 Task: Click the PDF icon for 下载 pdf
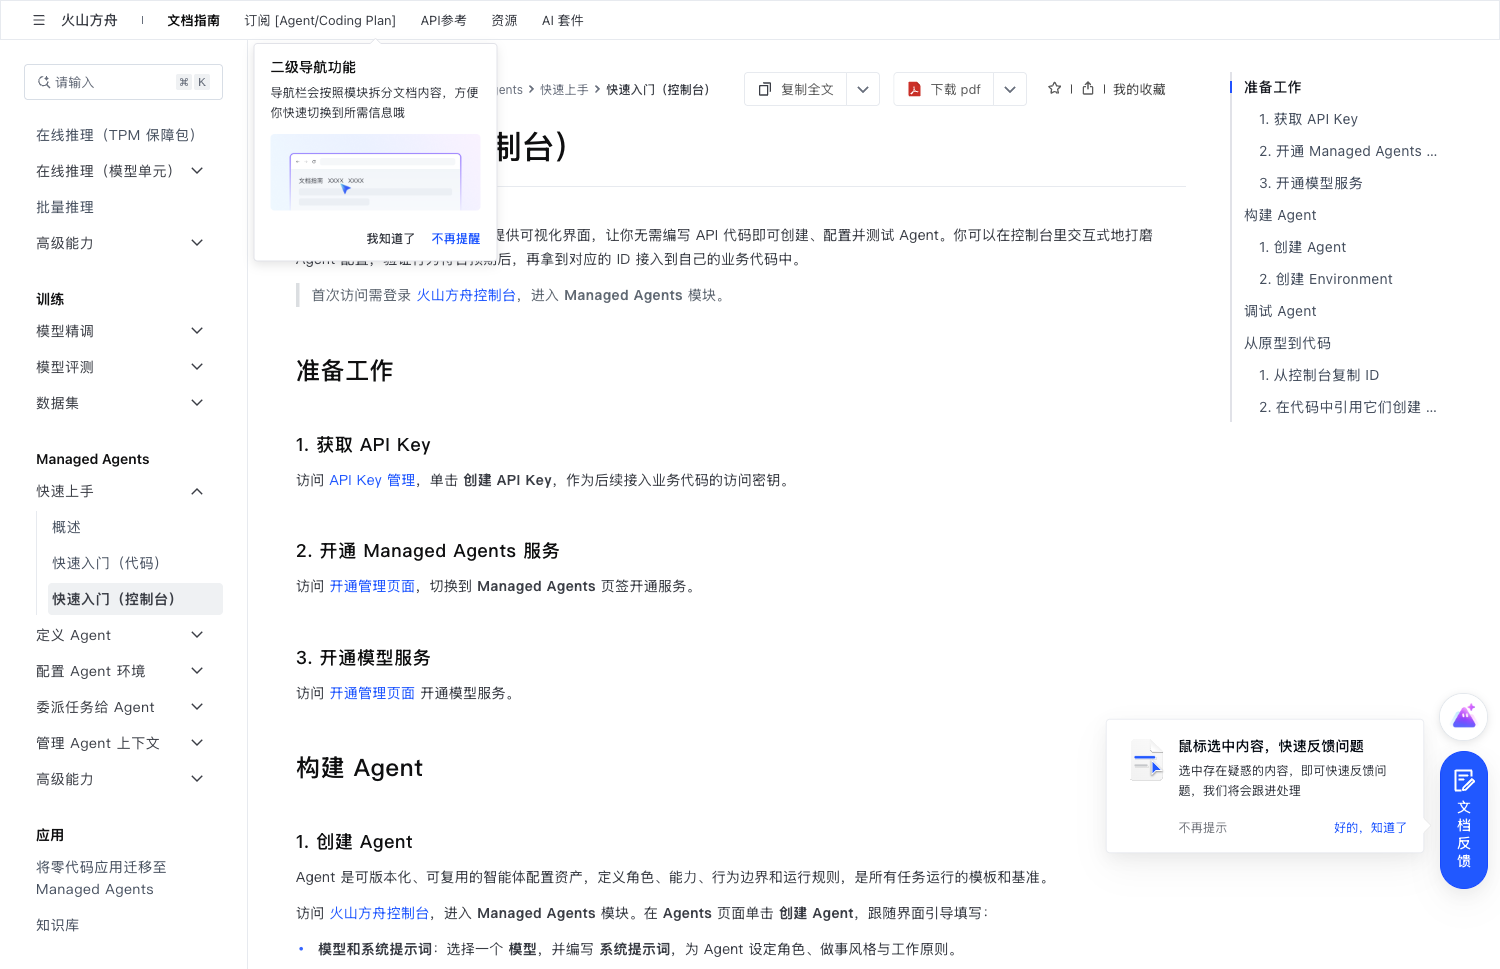coord(914,89)
